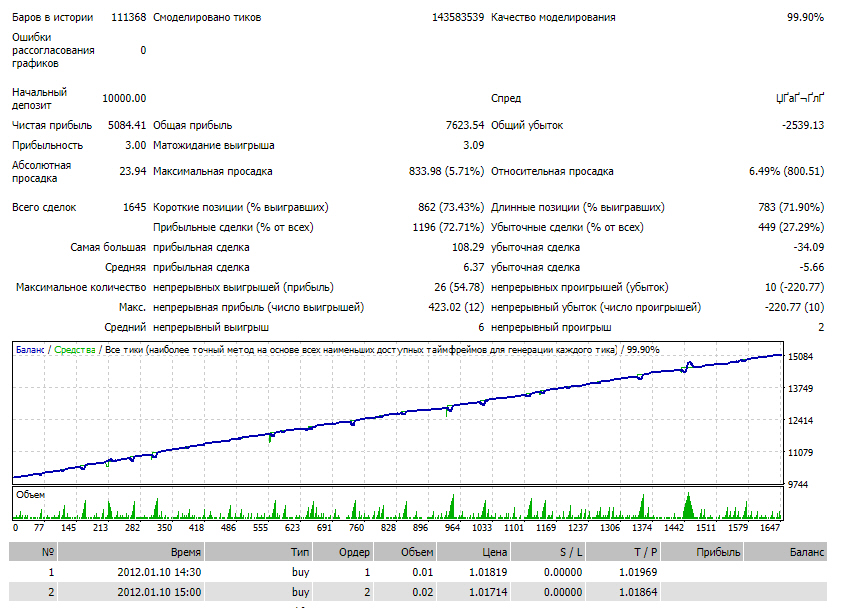Screen dimensions: 862x608
Task: Click the 964 tick on chart axis
Action: pyautogui.click(x=452, y=528)
